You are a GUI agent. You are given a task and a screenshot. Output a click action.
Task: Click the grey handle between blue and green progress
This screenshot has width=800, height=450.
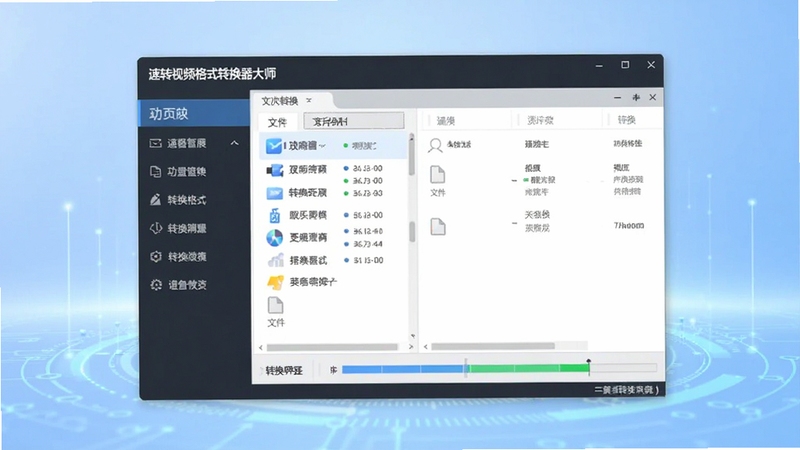click(x=466, y=368)
